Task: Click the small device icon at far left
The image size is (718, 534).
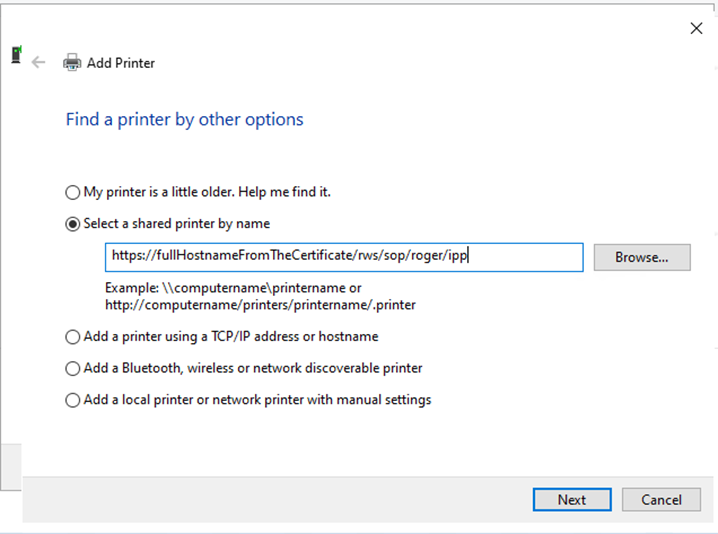Action: click(15, 55)
